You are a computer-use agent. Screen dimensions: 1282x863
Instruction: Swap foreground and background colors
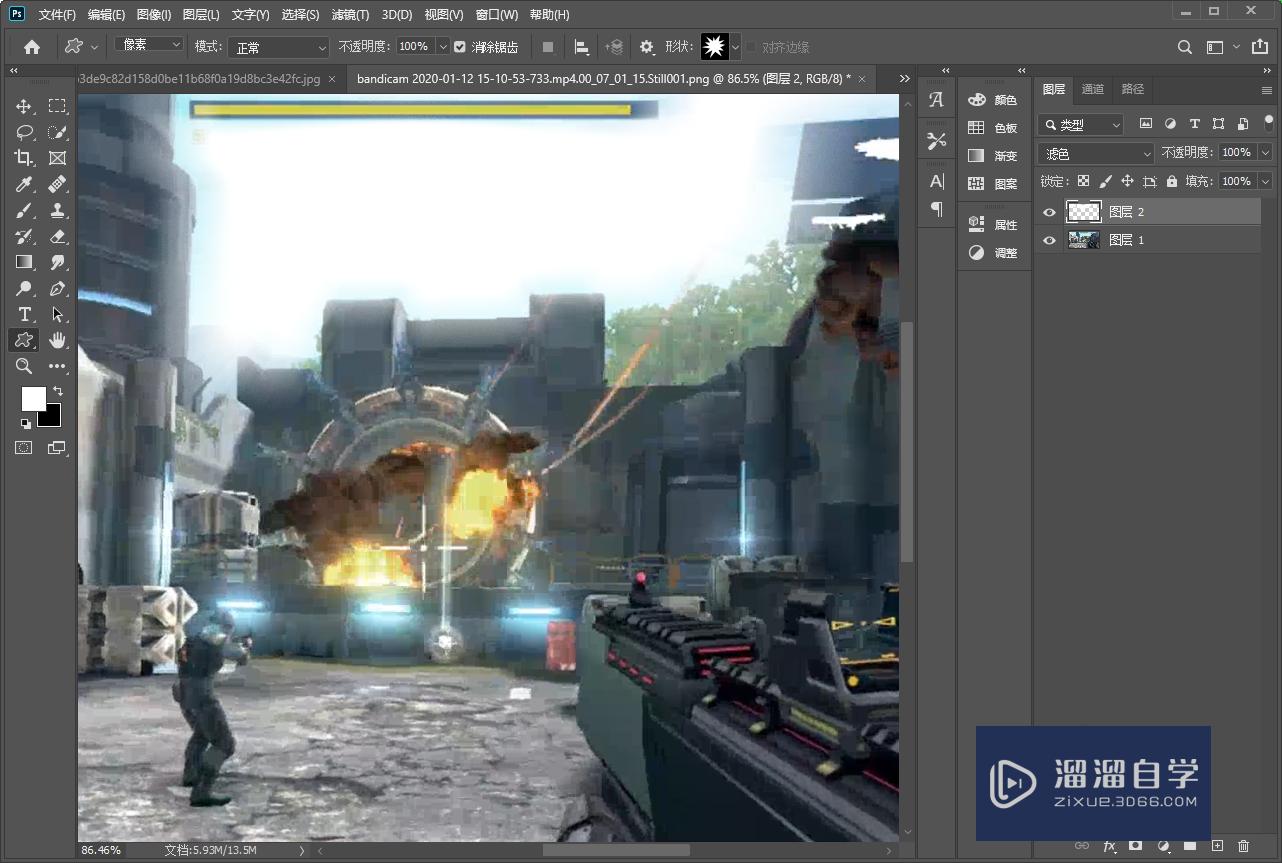pos(58,391)
